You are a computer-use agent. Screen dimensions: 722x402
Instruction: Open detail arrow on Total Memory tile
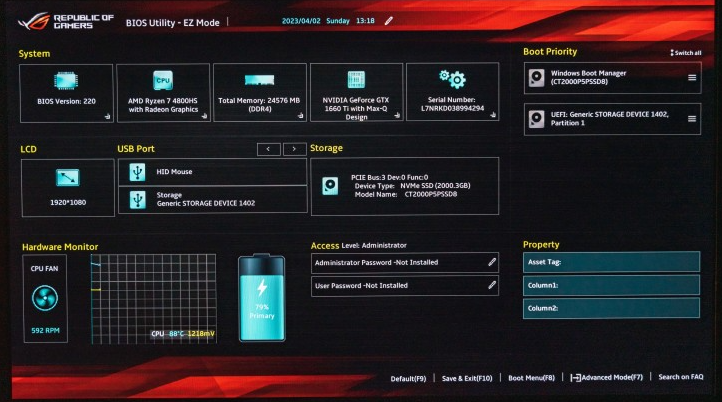point(300,116)
